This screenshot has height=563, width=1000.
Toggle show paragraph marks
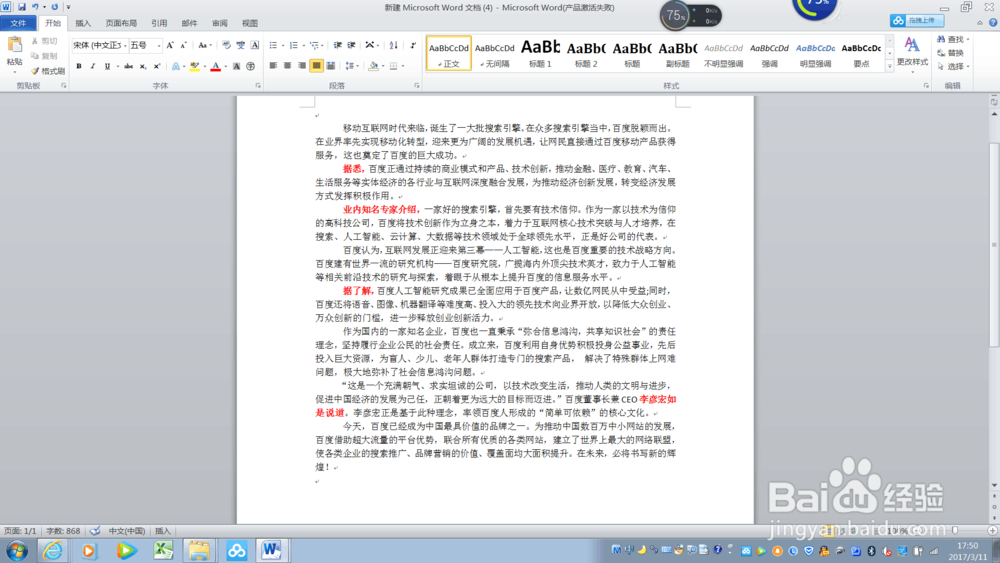(413, 45)
